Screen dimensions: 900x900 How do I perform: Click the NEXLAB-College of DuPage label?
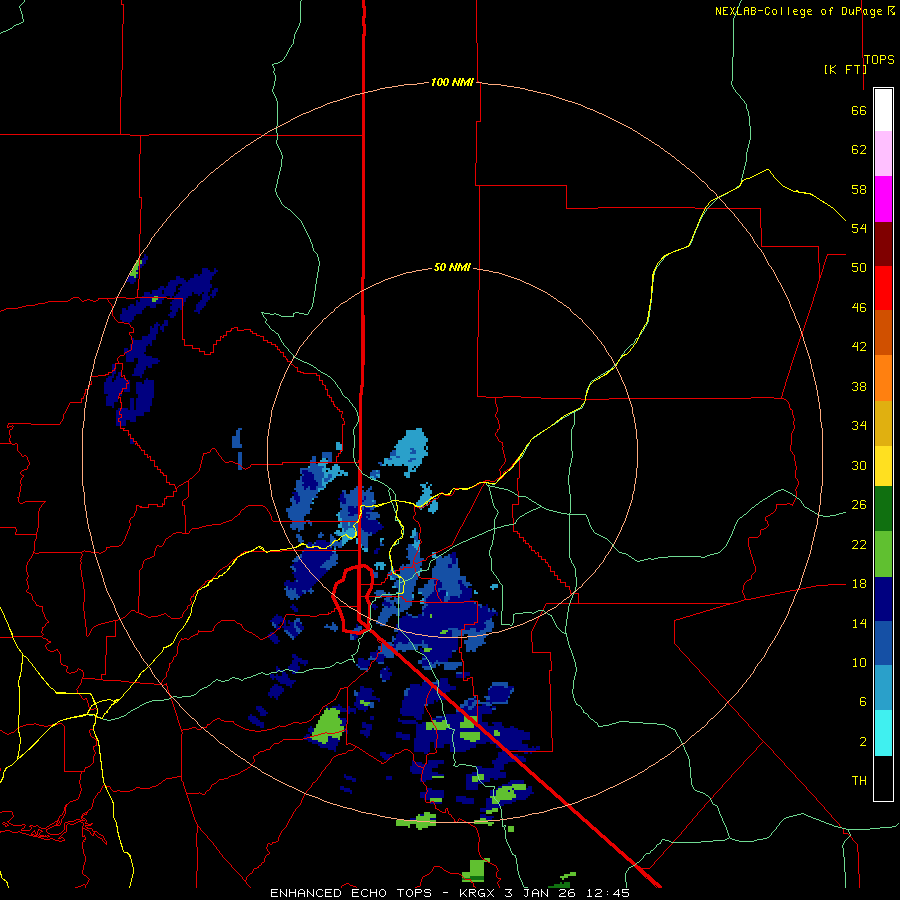click(800, 11)
